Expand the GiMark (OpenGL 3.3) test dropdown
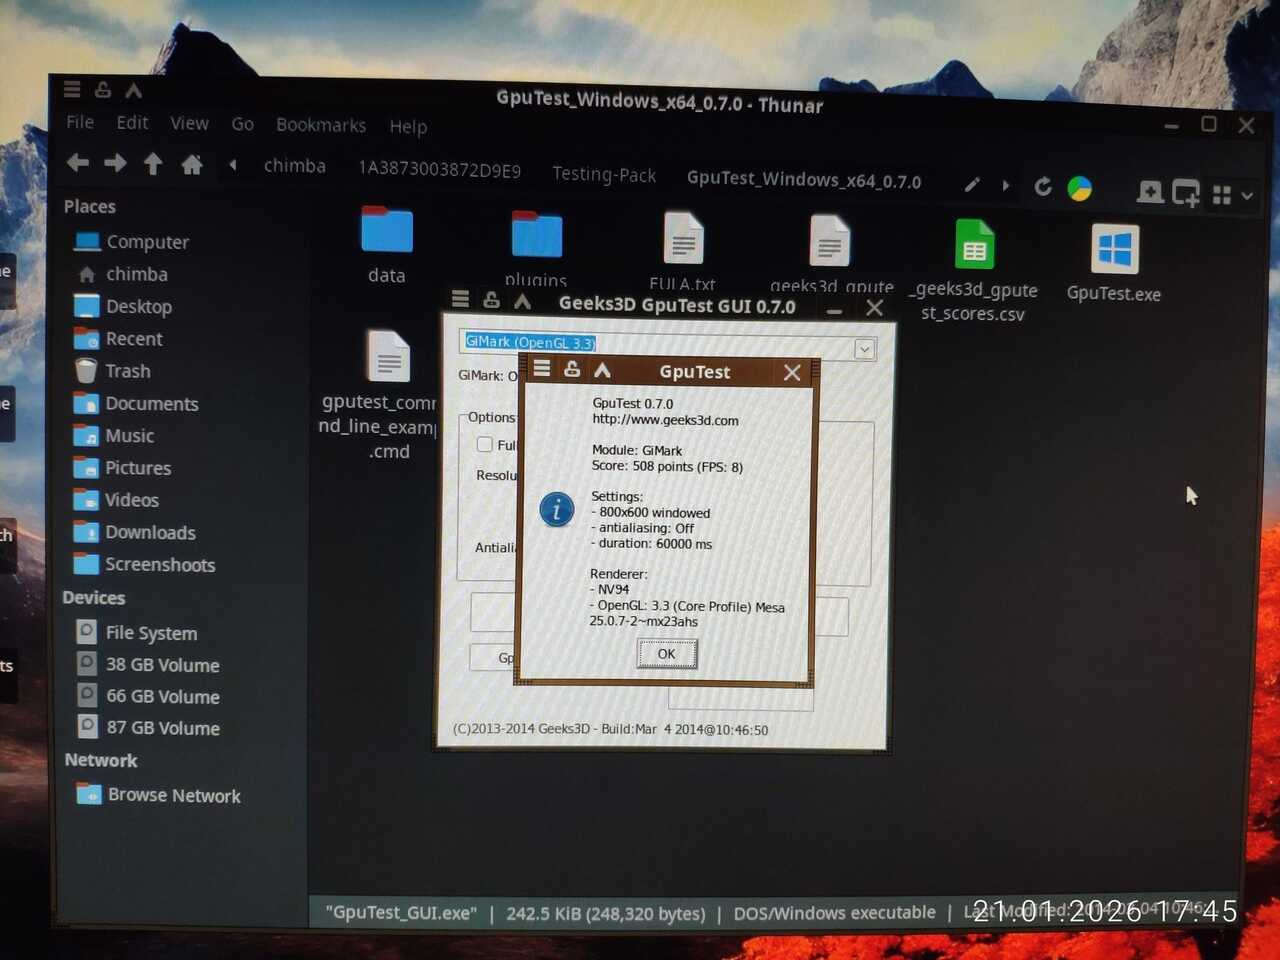1280x960 pixels. [864, 349]
